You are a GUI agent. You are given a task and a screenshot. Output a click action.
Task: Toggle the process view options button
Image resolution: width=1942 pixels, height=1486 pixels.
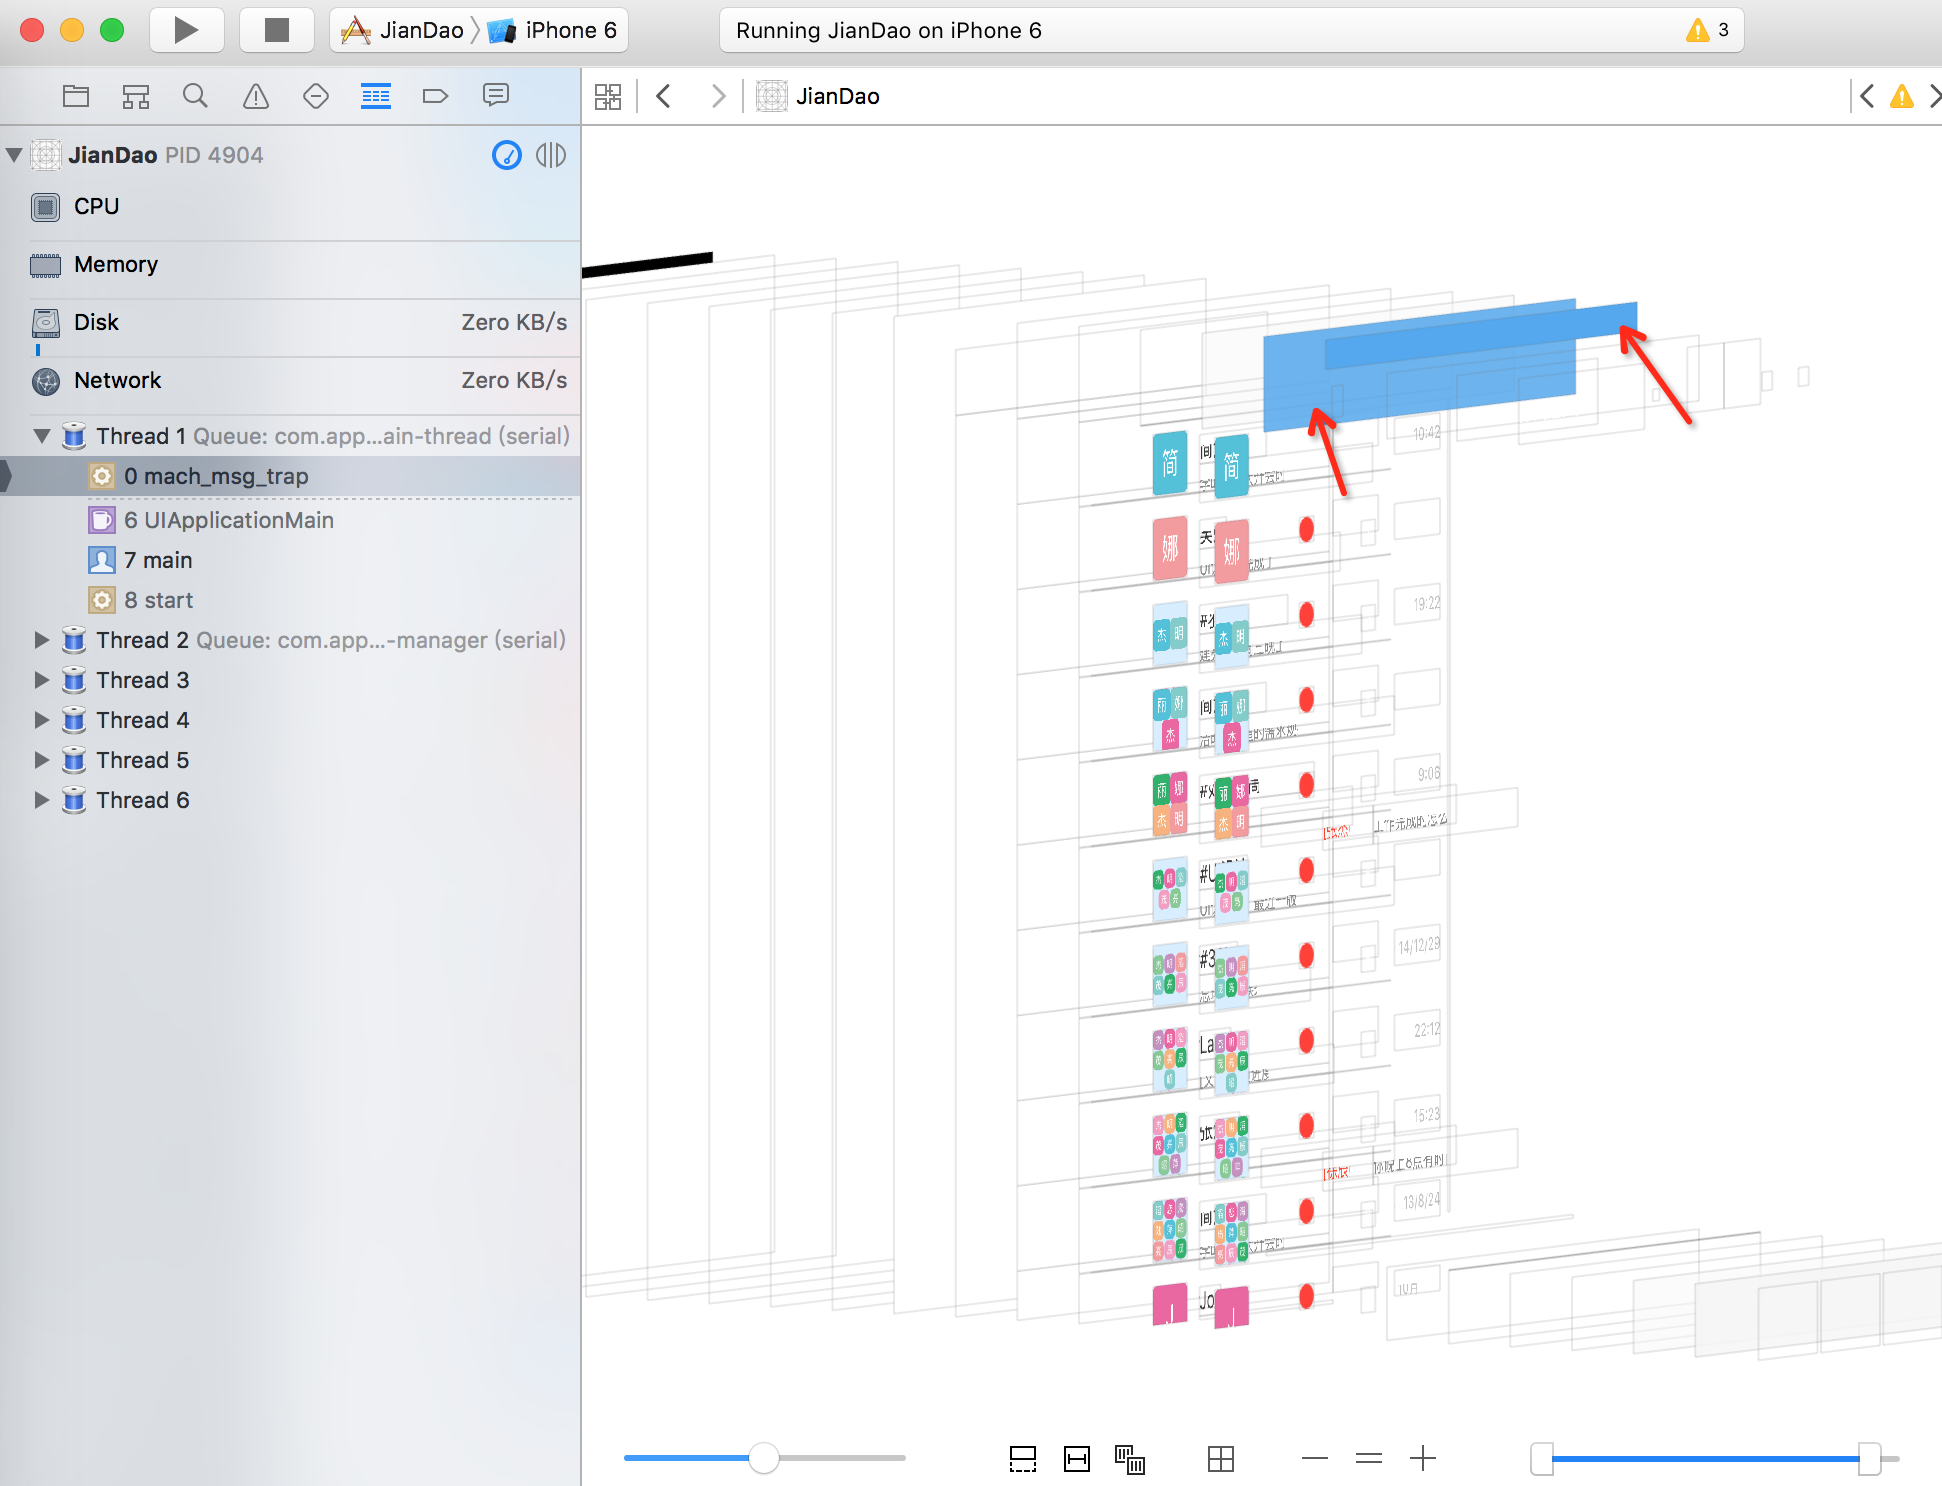tap(551, 155)
